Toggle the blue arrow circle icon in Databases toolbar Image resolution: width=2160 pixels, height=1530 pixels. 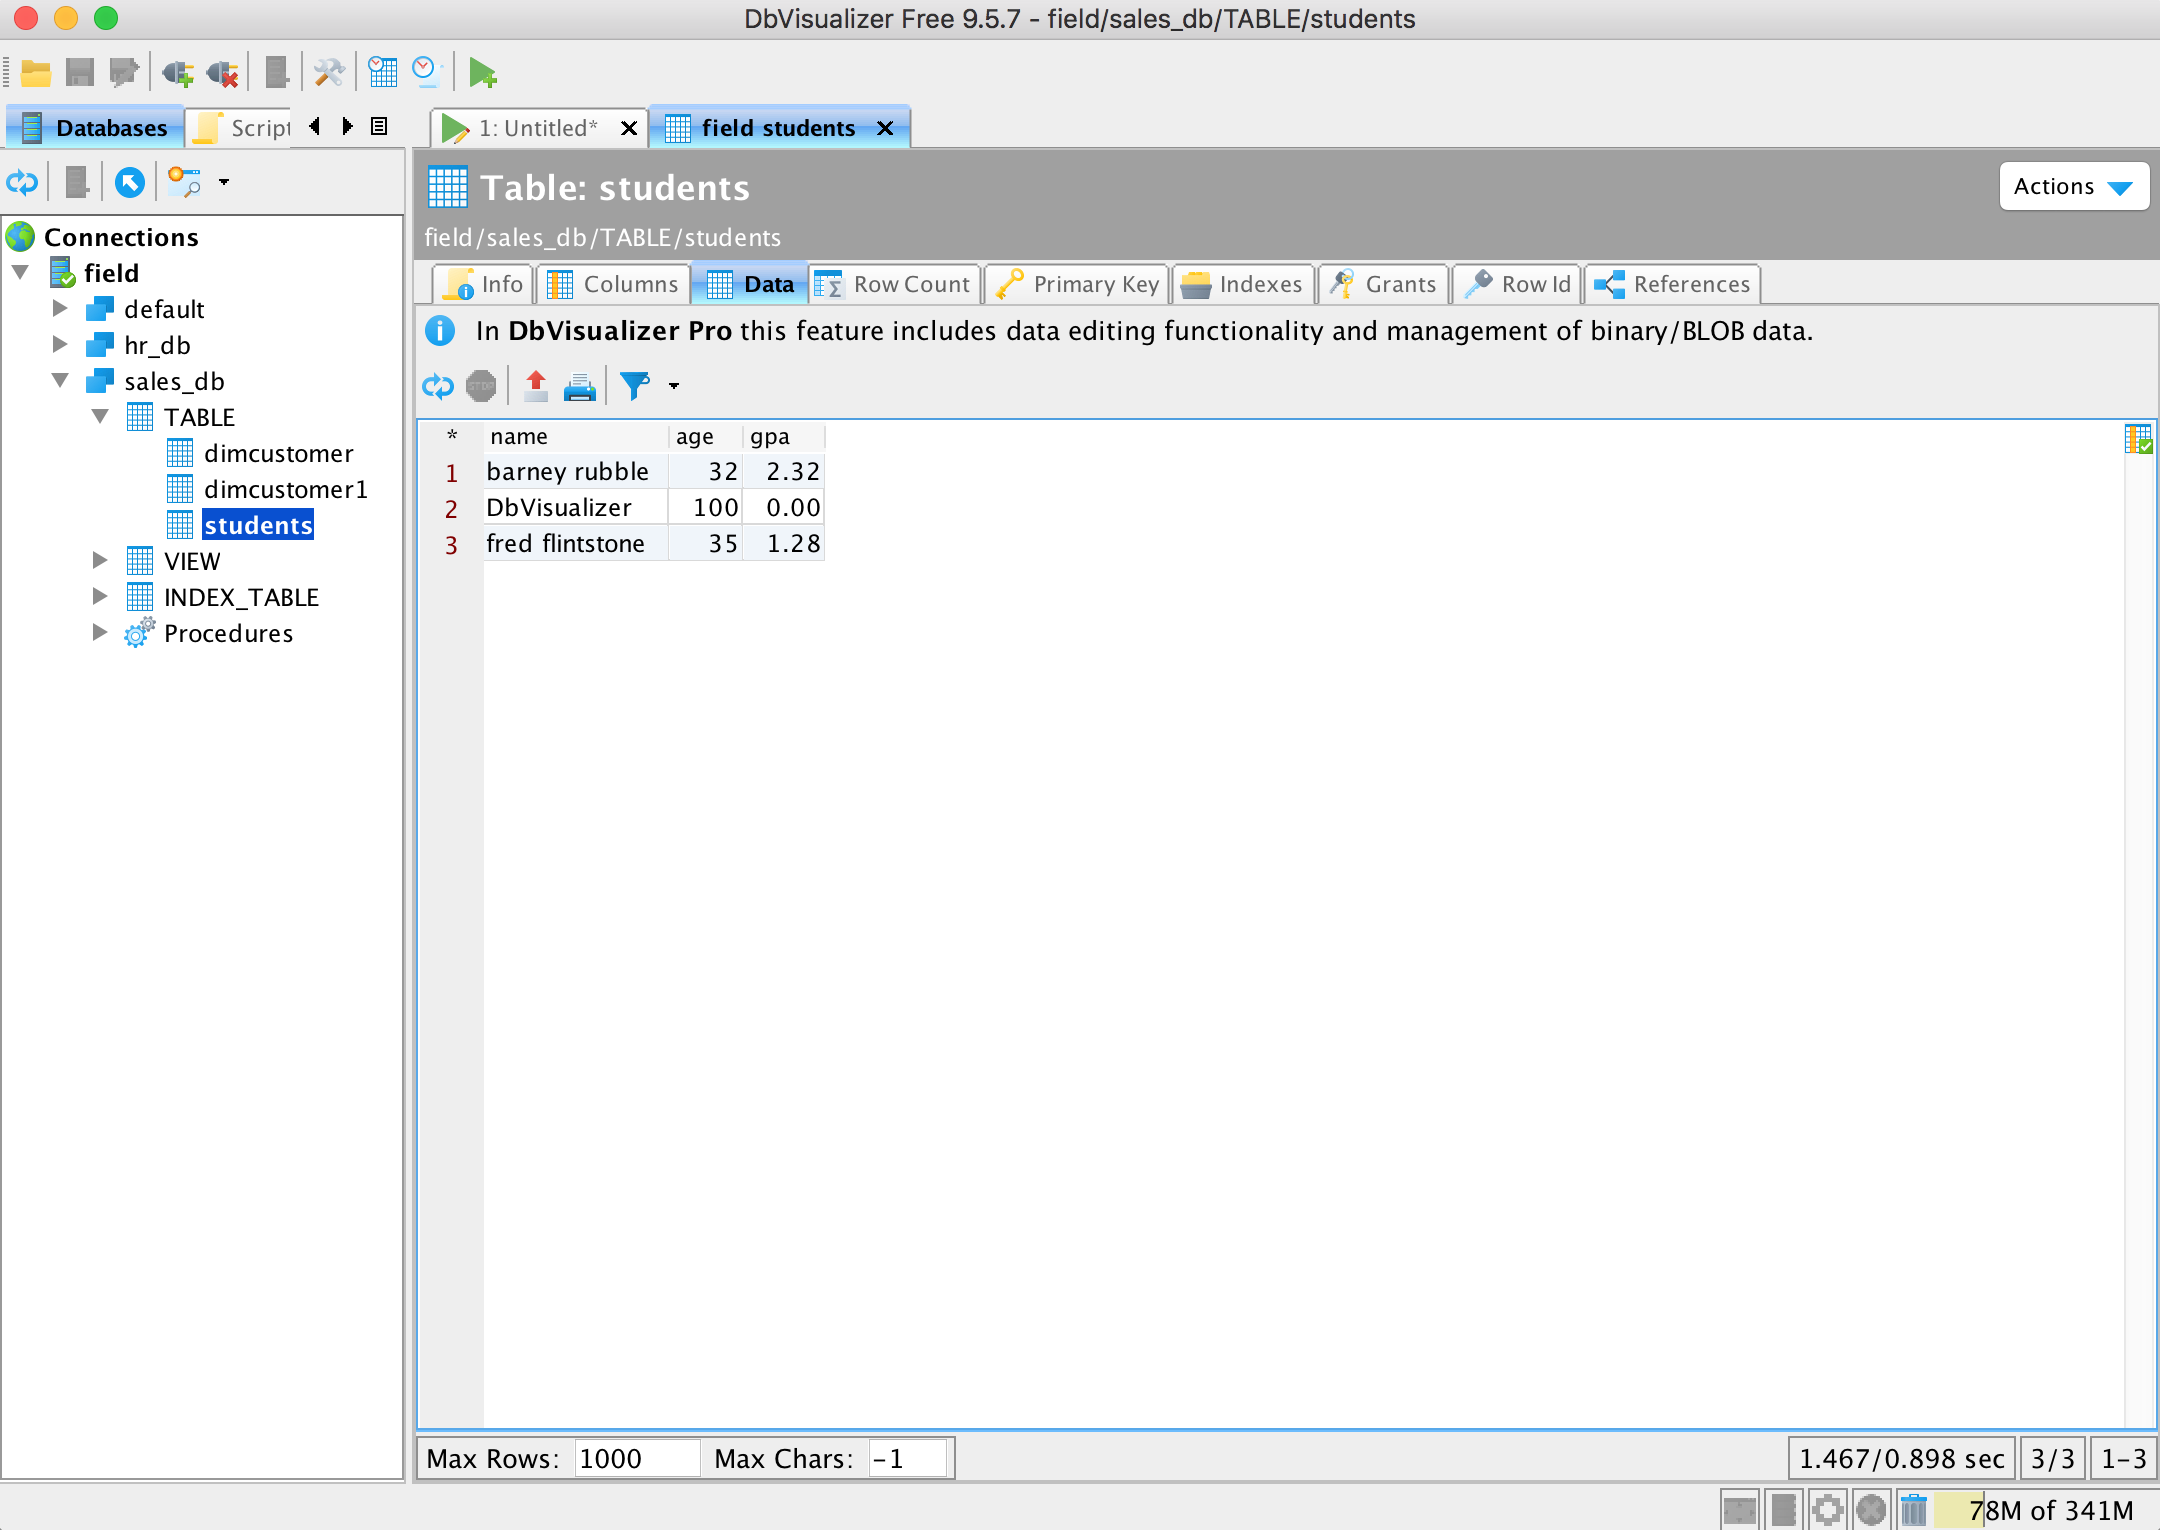coord(130,183)
